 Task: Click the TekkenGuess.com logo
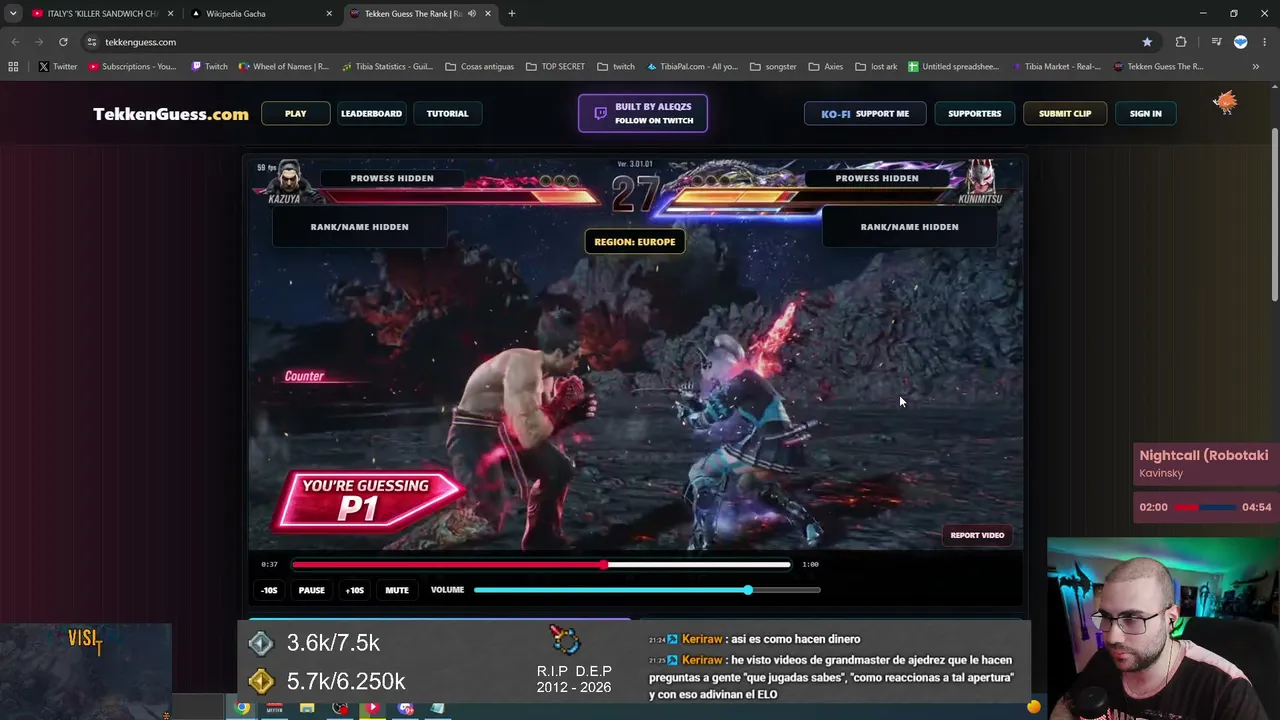click(x=171, y=114)
